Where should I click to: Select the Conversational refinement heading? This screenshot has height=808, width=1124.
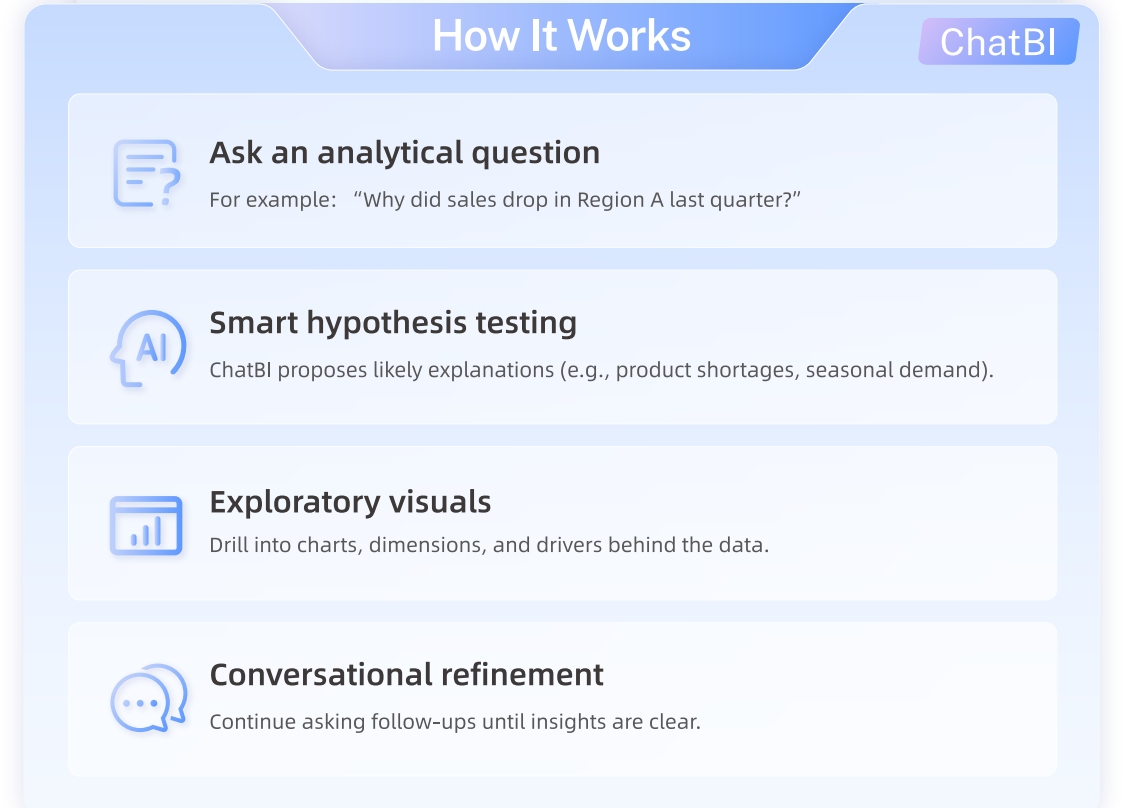pyautogui.click(x=406, y=674)
